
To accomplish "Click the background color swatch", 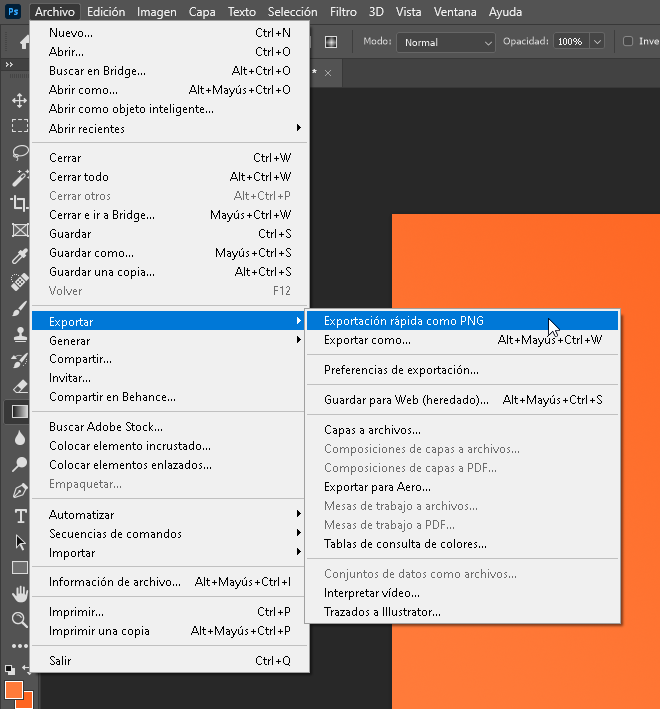I will 27,702.
